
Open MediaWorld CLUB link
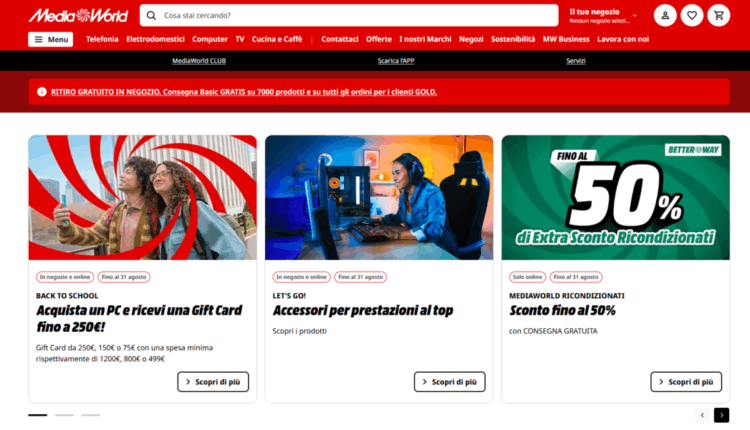click(x=199, y=61)
